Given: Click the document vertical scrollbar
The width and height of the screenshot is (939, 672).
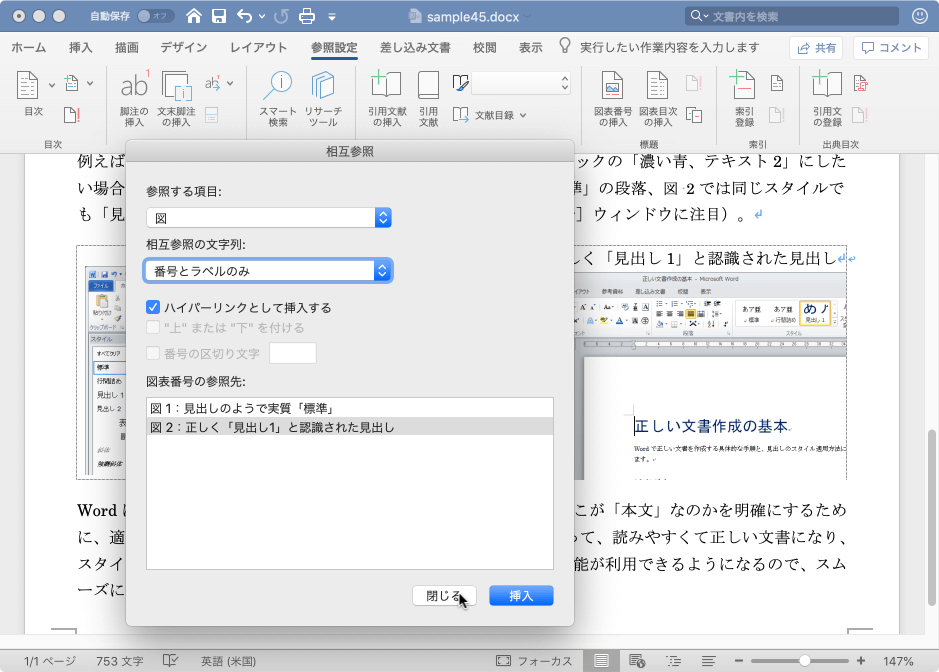Looking at the screenshot, I should point(931,517).
